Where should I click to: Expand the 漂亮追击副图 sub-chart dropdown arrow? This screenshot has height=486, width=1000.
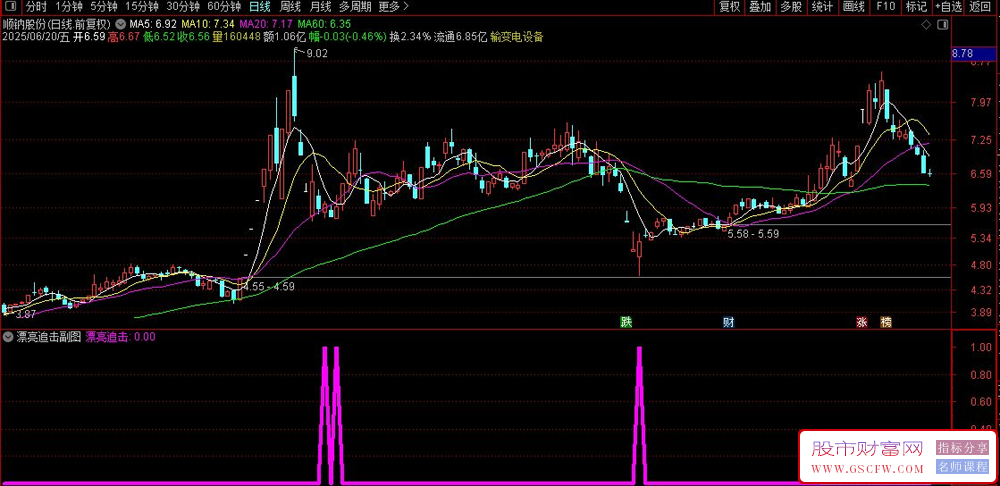click(8, 336)
